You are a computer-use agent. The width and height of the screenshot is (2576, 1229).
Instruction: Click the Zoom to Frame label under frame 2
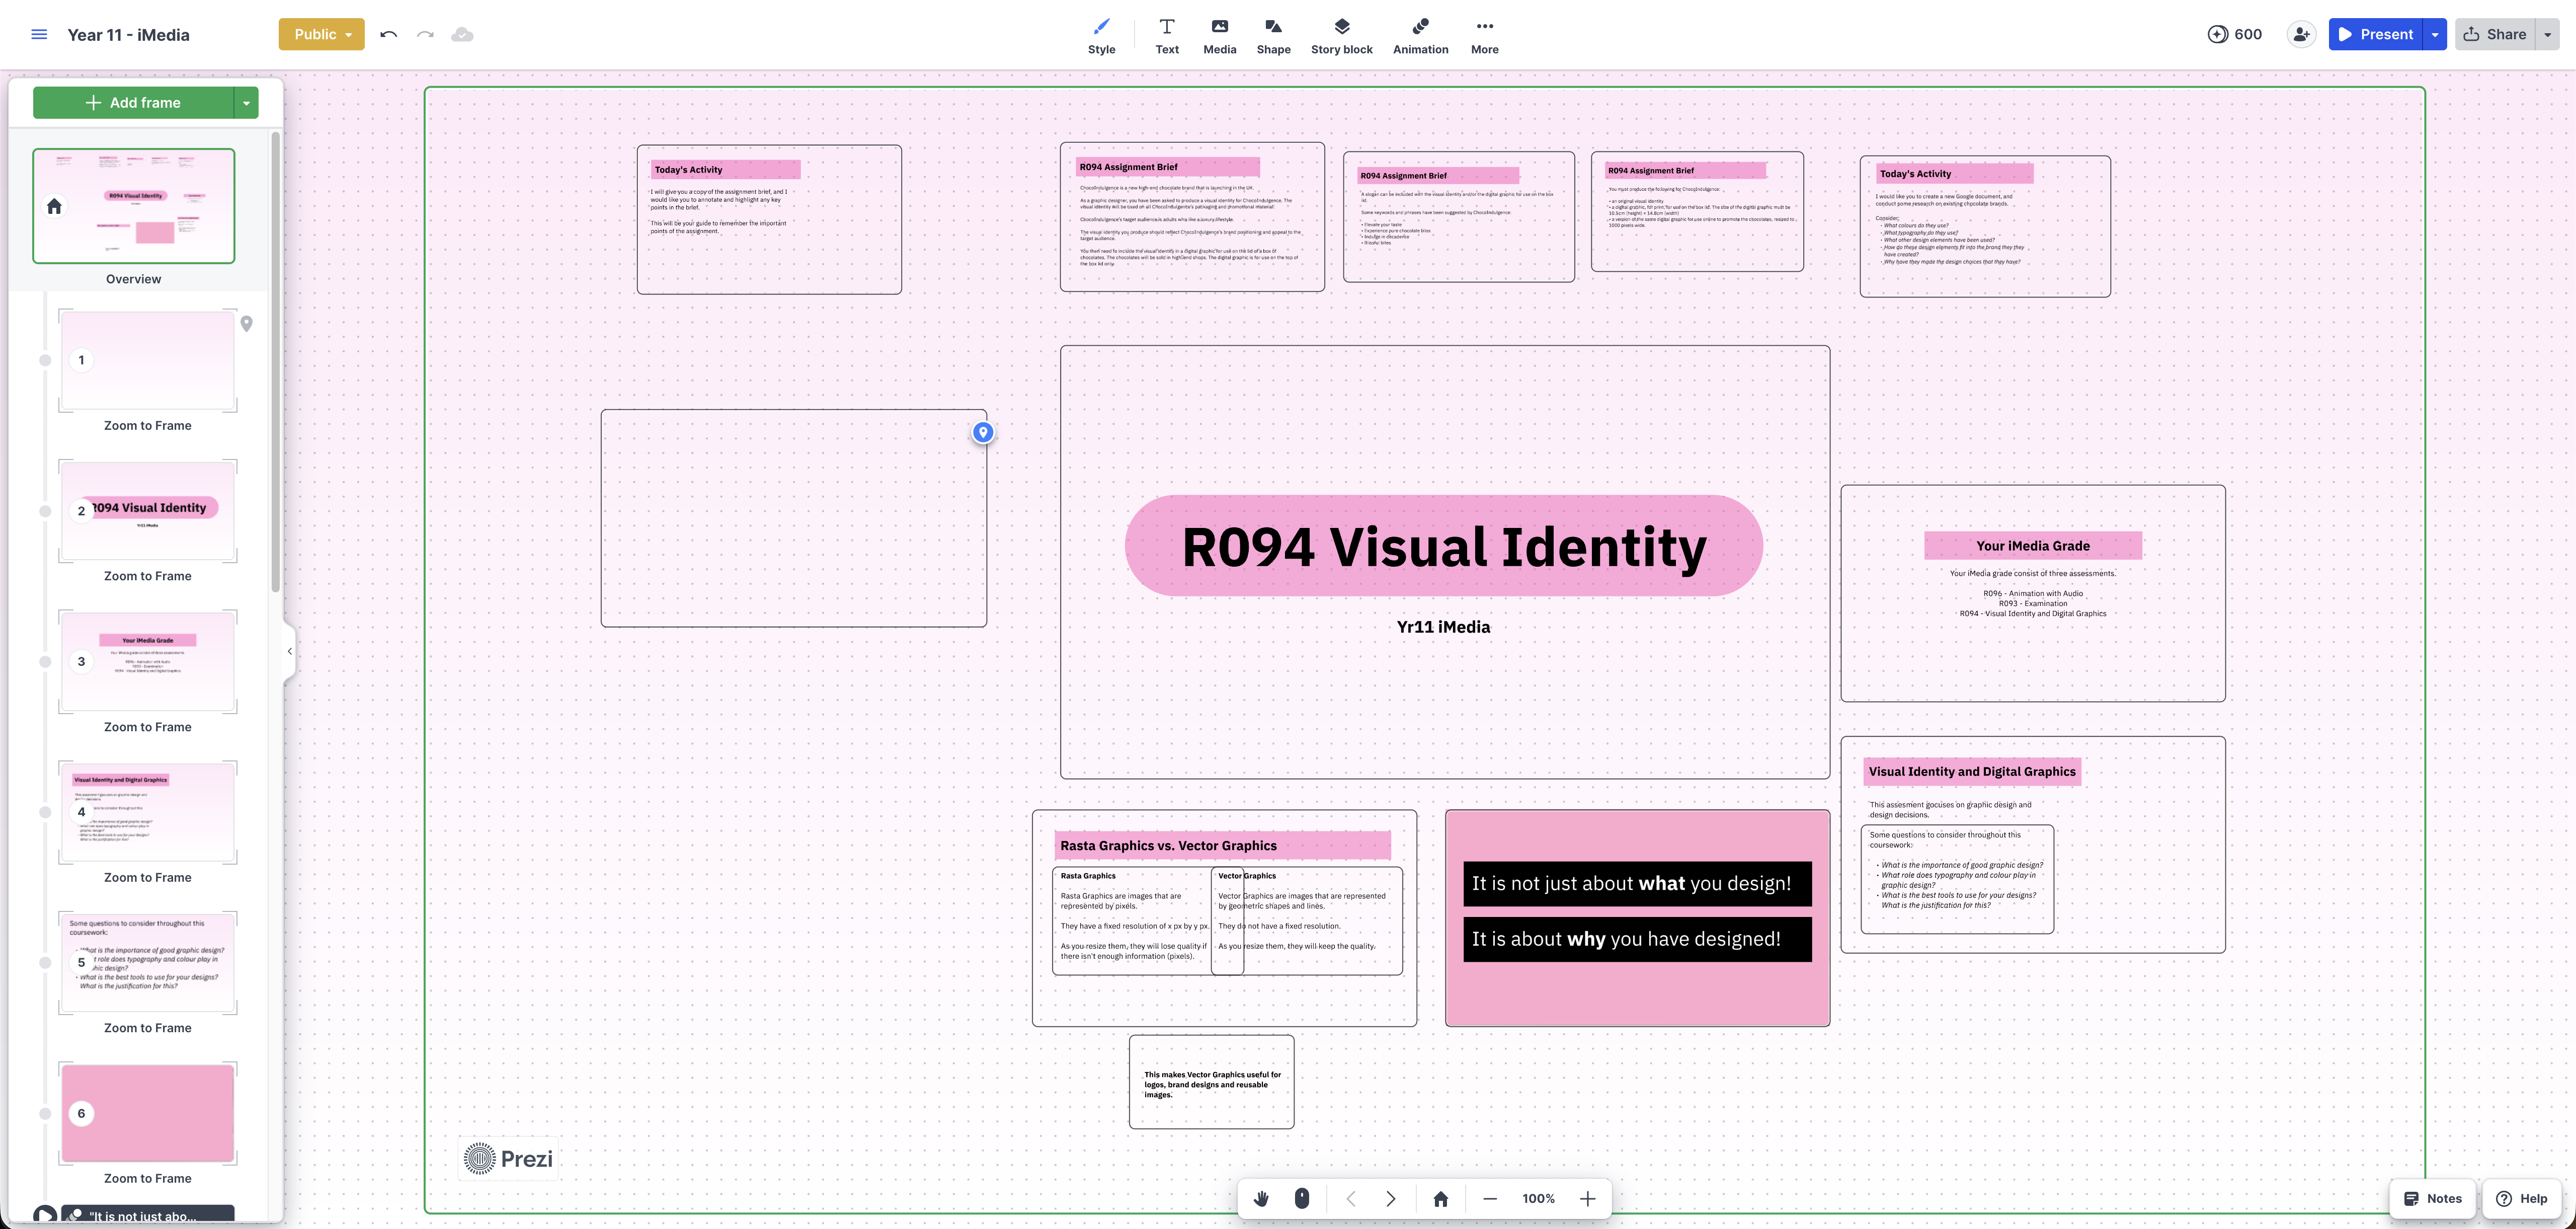tap(148, 576)
